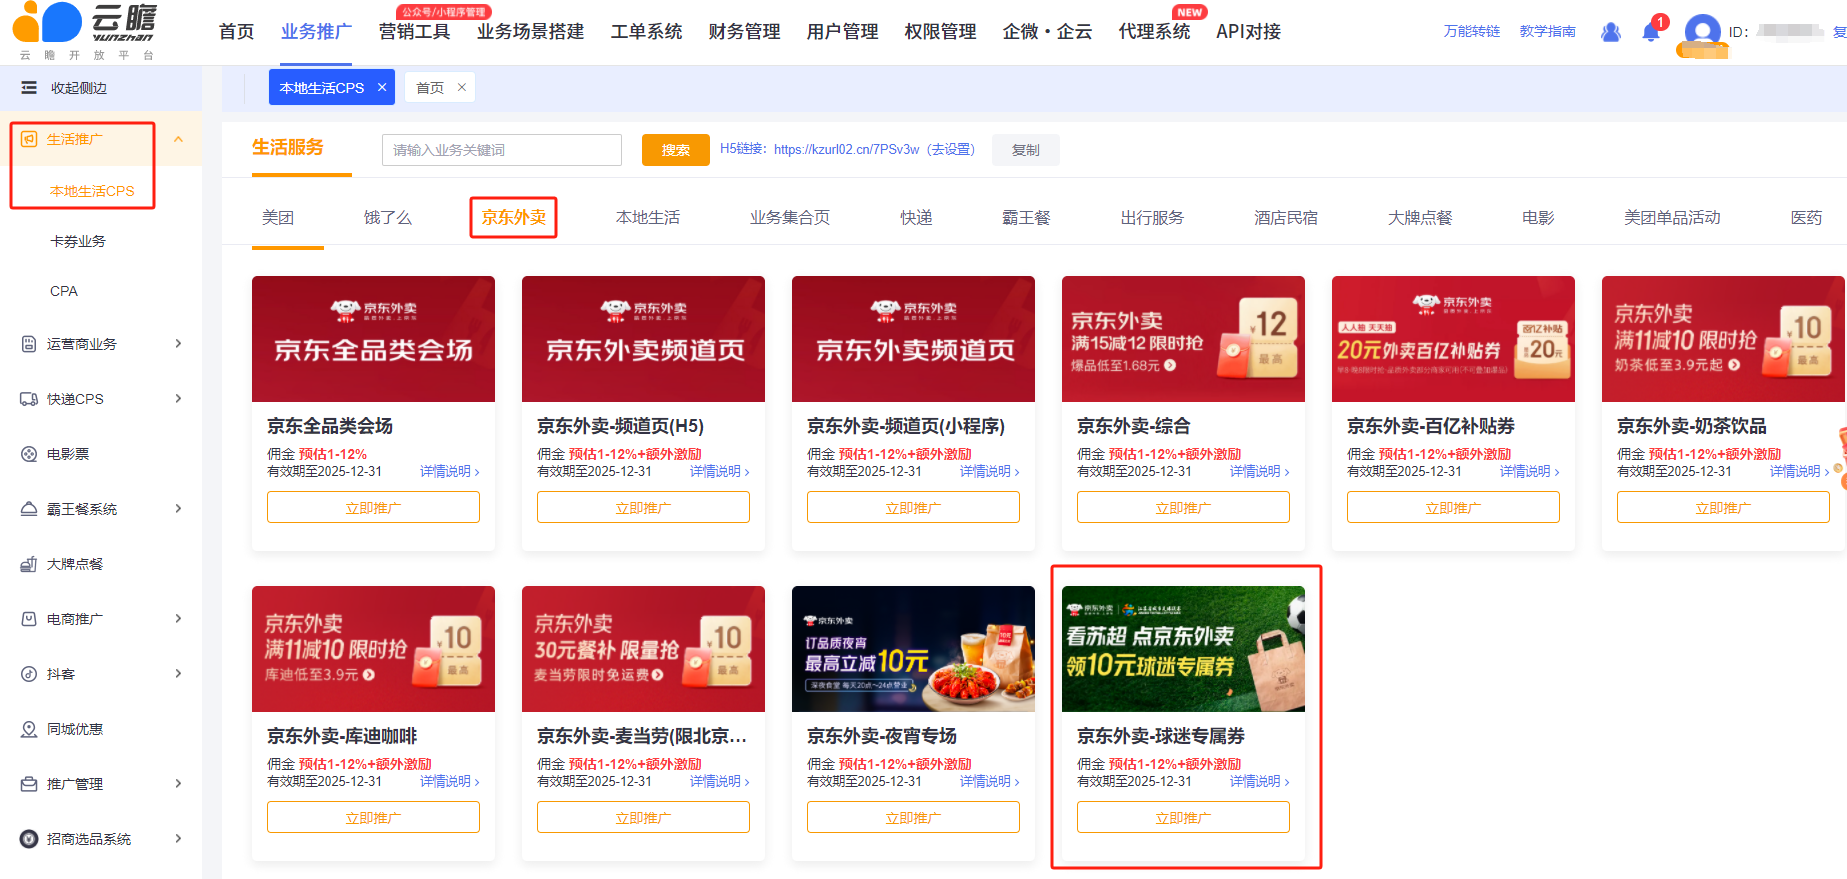Click 立即推广 for 京东外卖-夜宵专场
Viewport: 1847px width, 879px height.
point(913,818)
